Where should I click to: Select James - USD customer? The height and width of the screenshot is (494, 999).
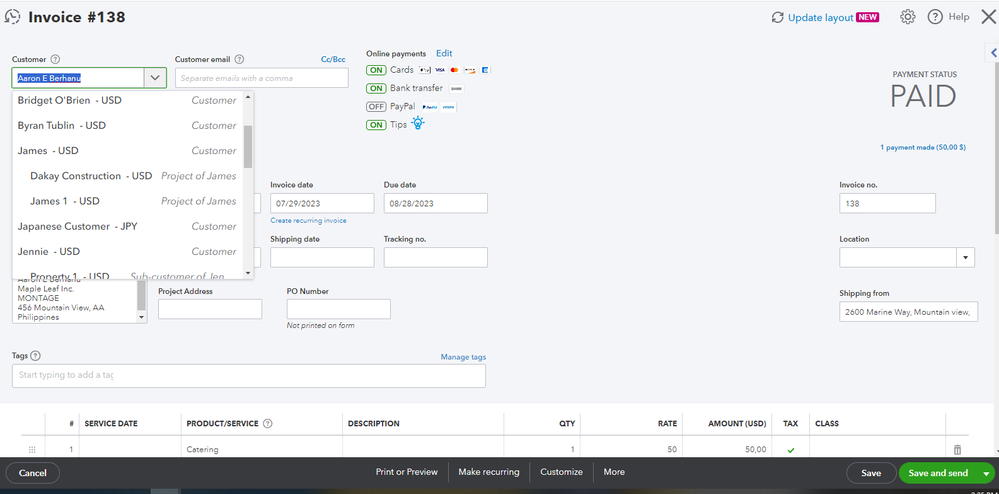point(127,150)
